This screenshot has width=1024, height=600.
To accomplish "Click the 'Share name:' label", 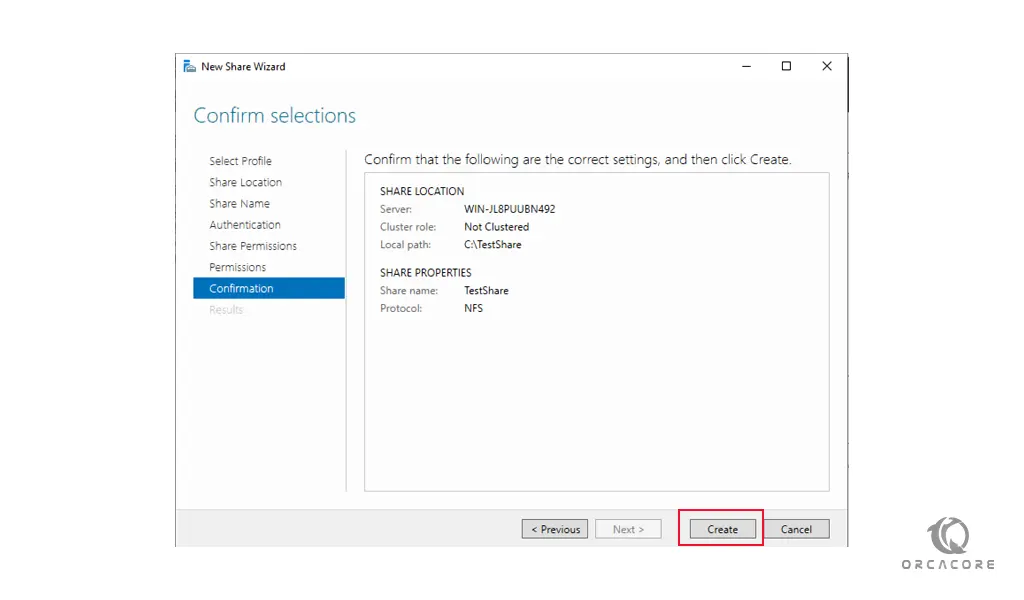I will tap(409, 291).
